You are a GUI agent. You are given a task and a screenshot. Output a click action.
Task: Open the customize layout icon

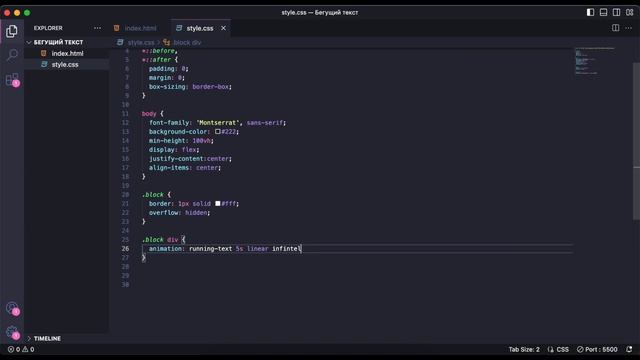pyautogui.click(x=629, y=12)
